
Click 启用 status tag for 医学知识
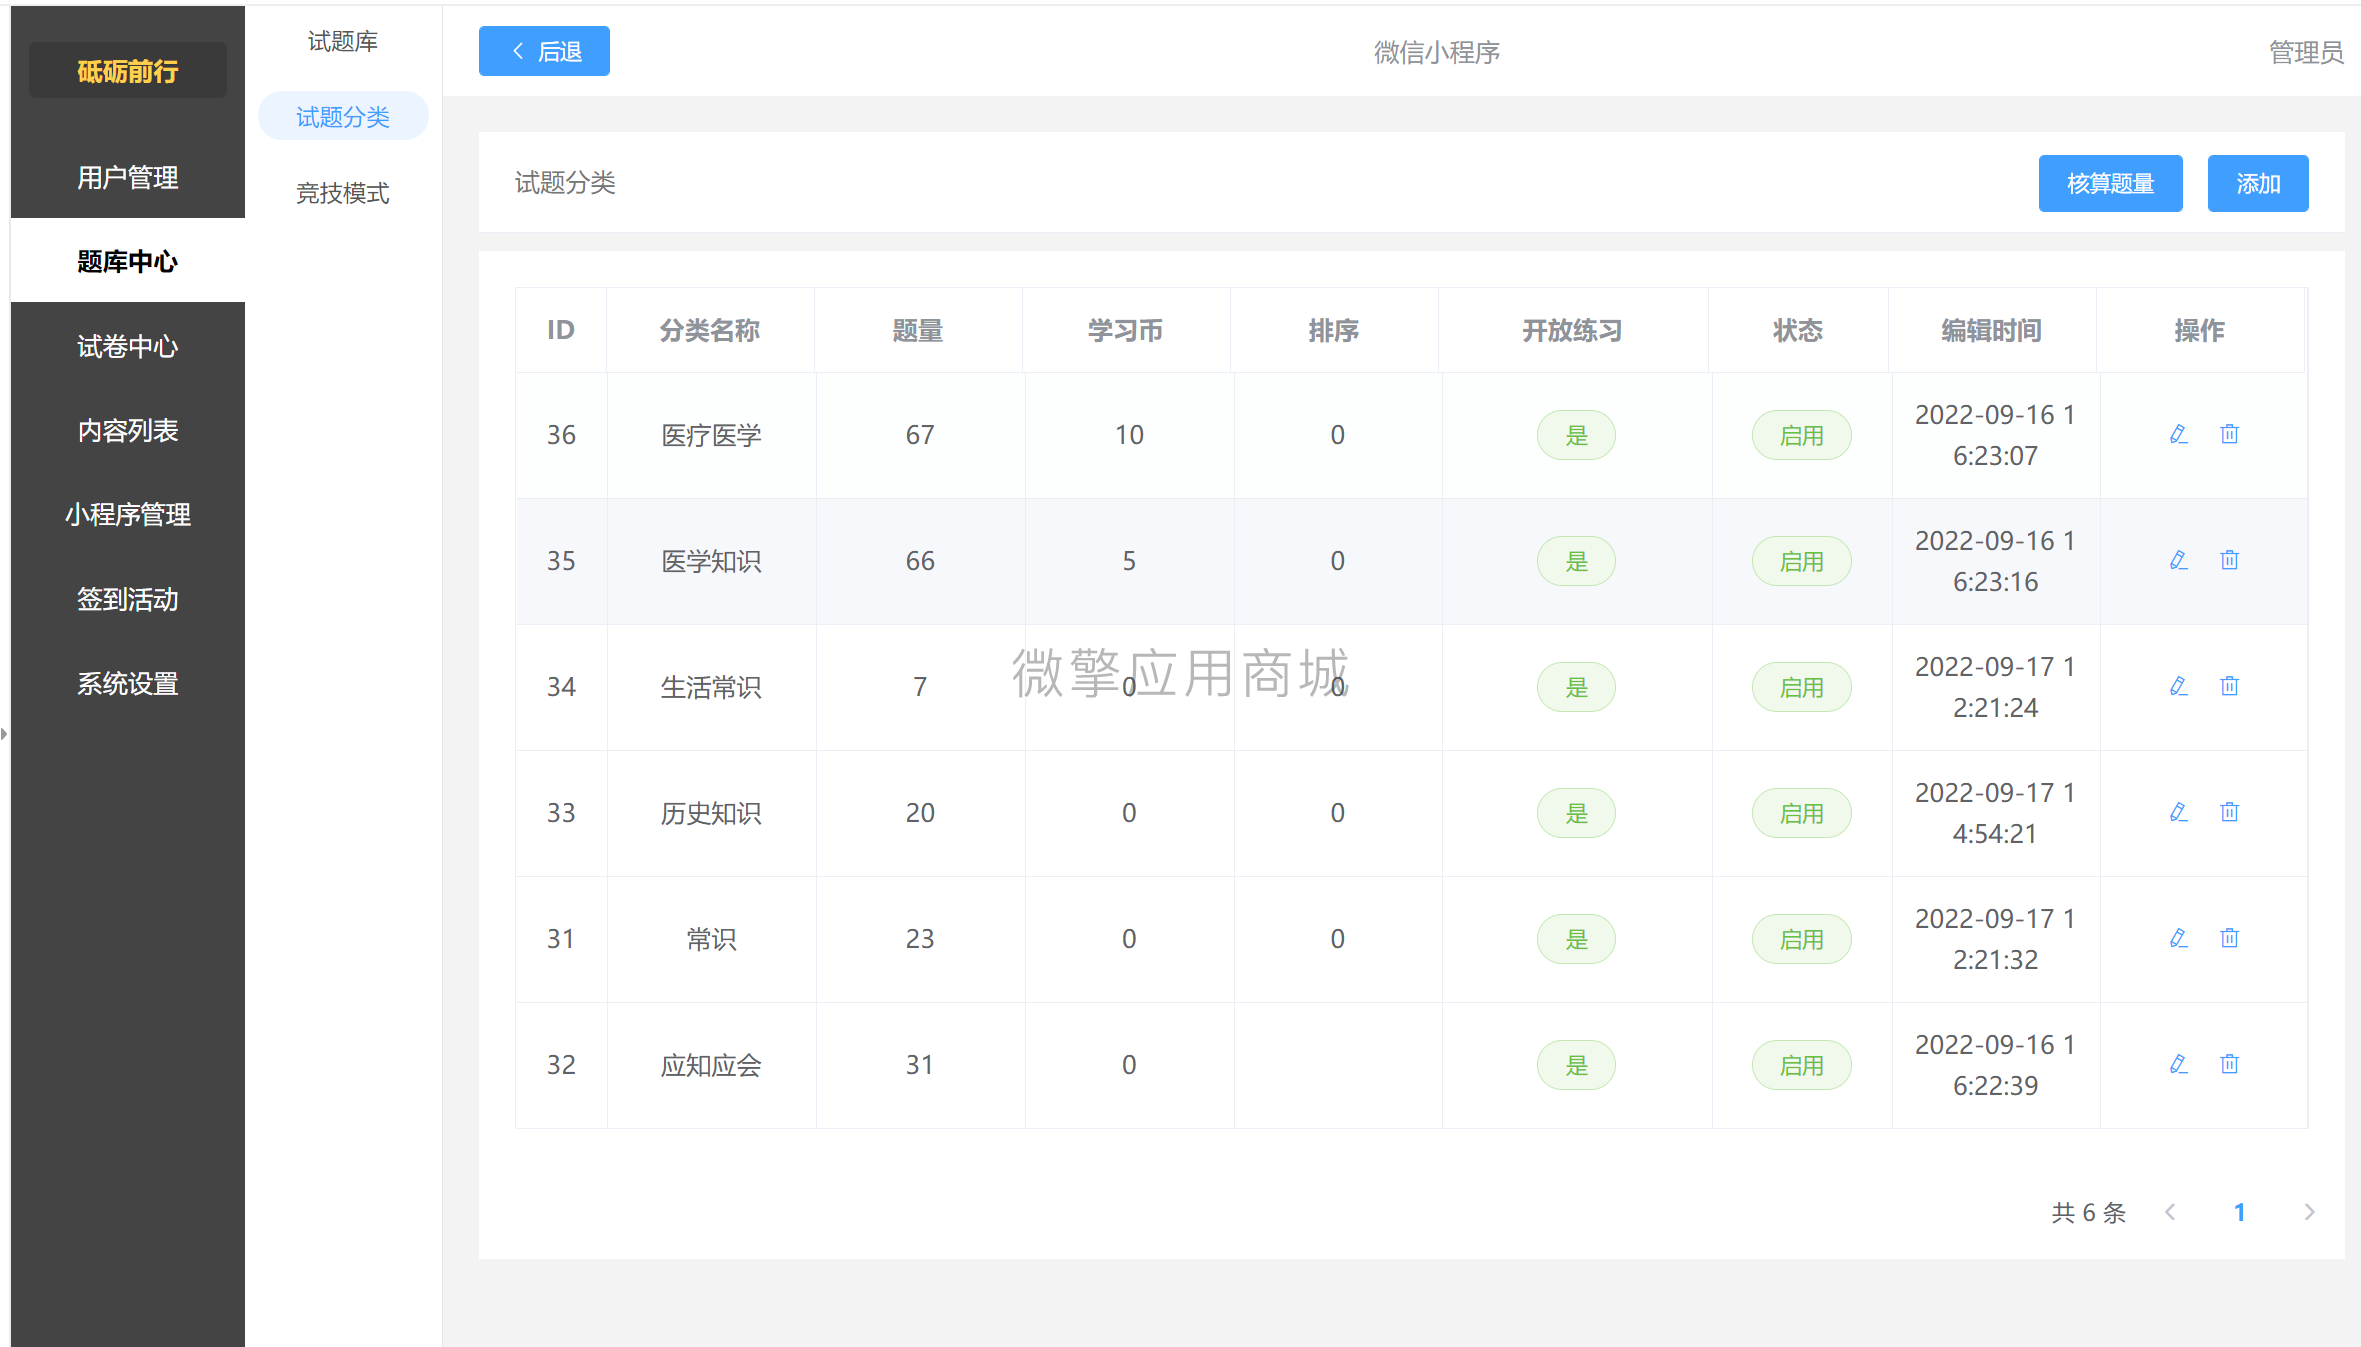click(x=1801, y=561)
